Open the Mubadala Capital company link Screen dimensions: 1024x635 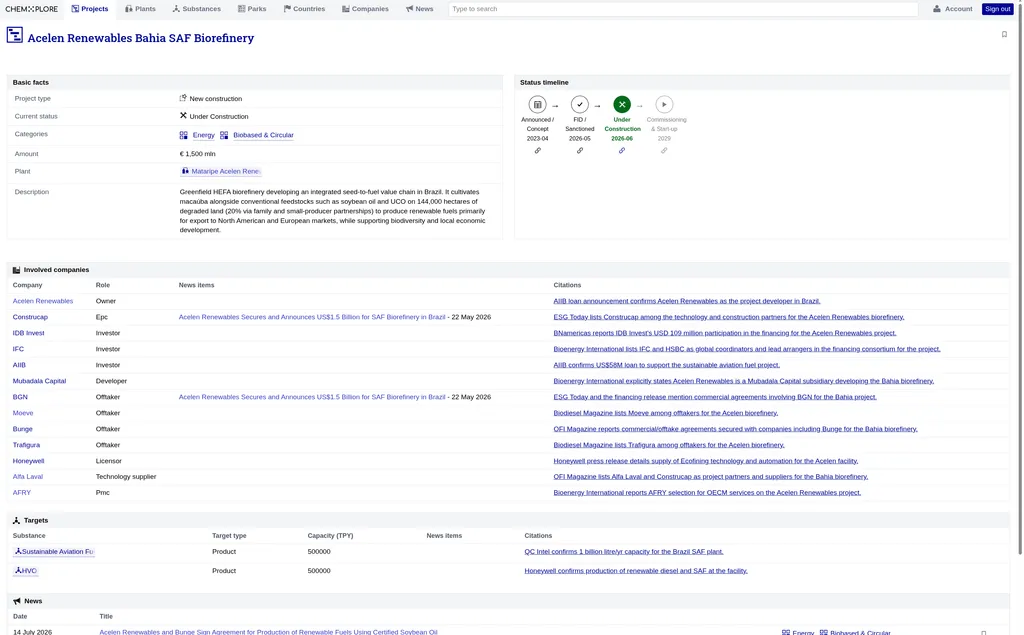click(39, 381)
